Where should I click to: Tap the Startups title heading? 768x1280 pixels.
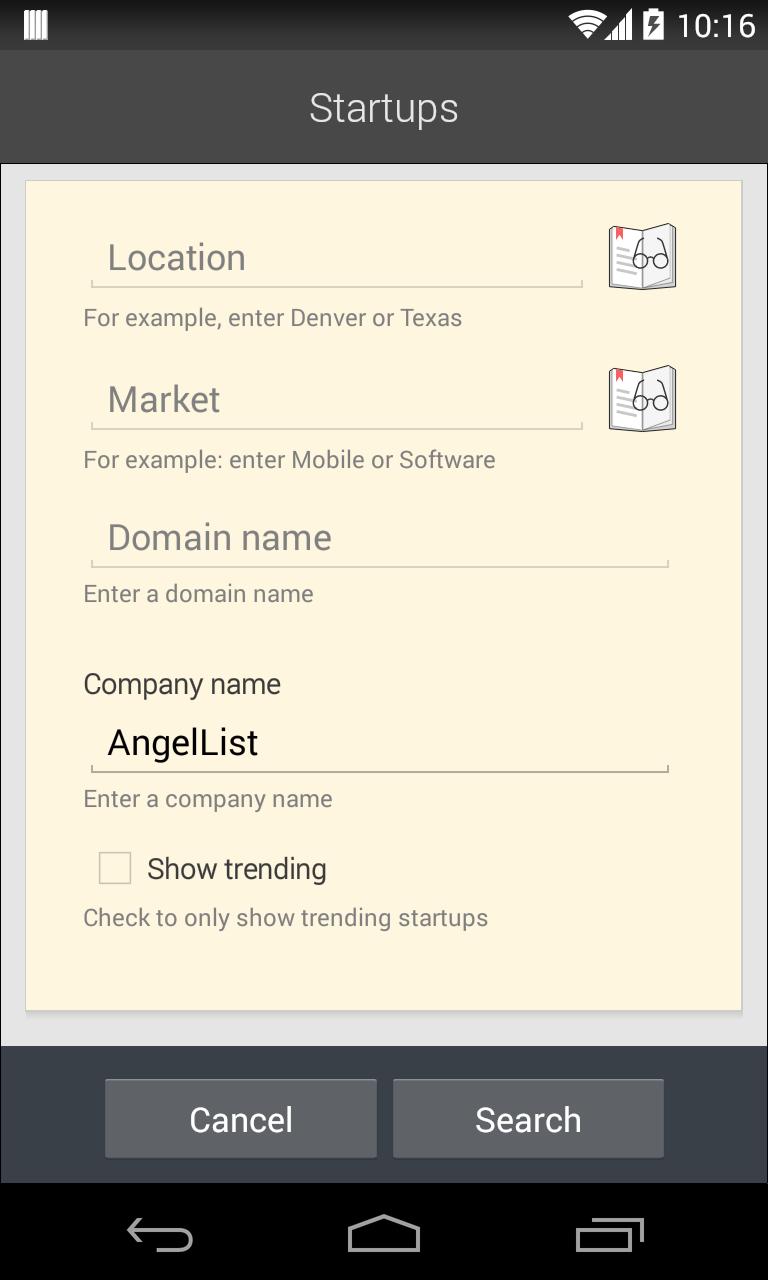[384, 108]
